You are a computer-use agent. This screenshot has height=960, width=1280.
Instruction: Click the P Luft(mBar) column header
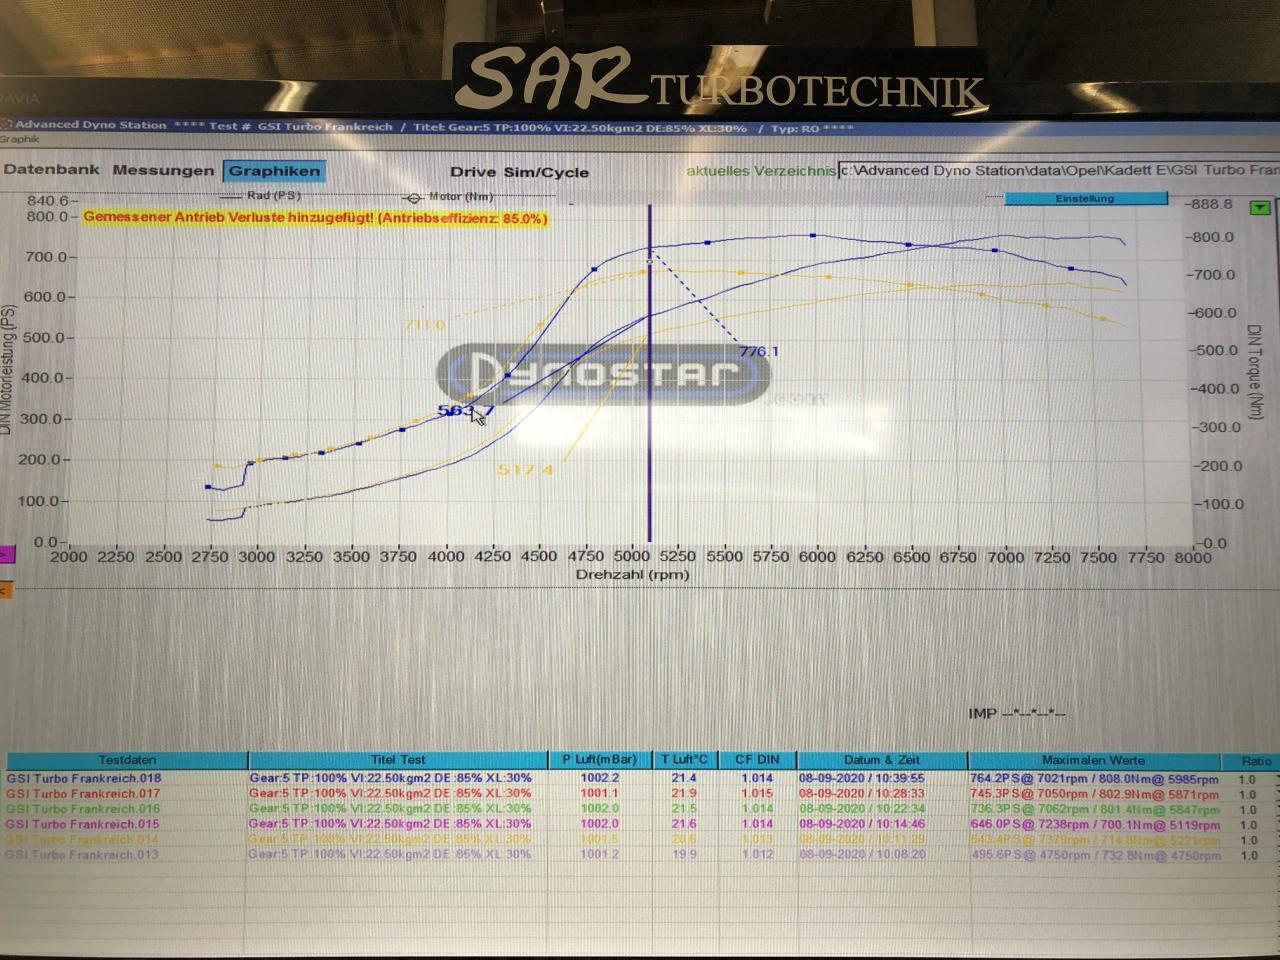point(599,760)
